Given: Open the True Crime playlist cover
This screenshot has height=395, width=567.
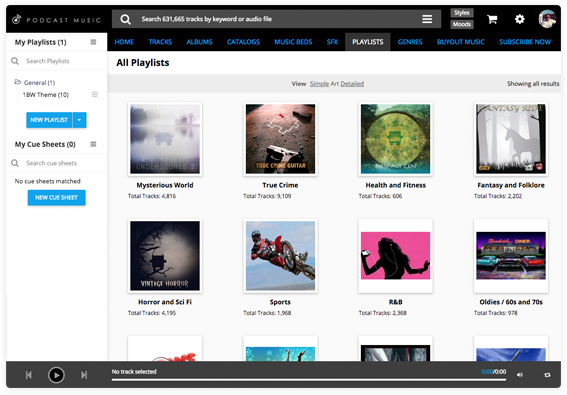Looking at the screenshot, I should (280, 139).
